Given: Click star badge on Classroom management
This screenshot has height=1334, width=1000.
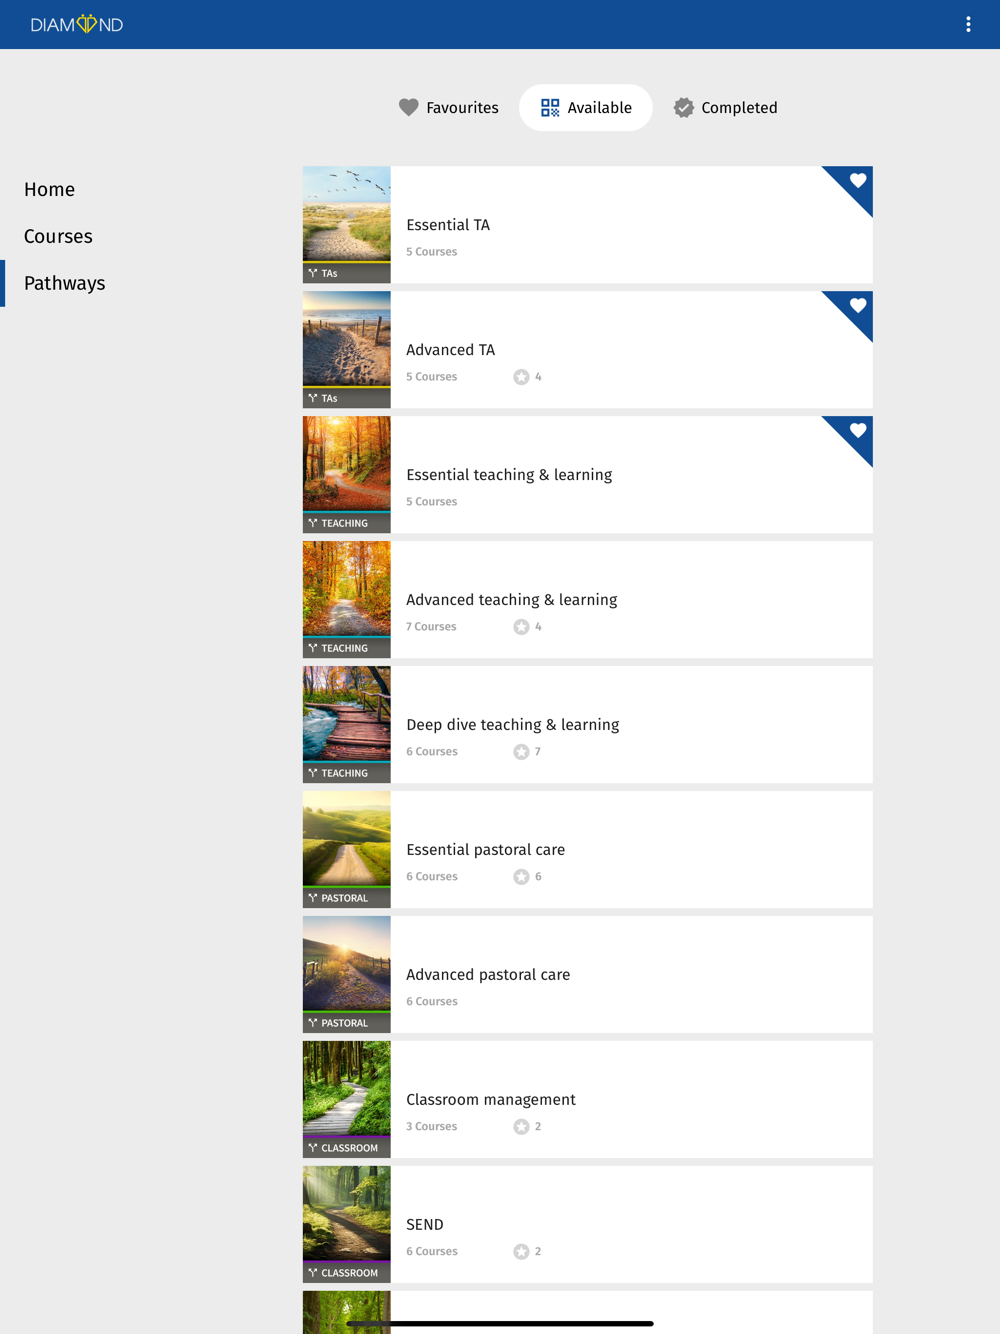Looking at the screenshot, I should click(x=521, y=1127).
